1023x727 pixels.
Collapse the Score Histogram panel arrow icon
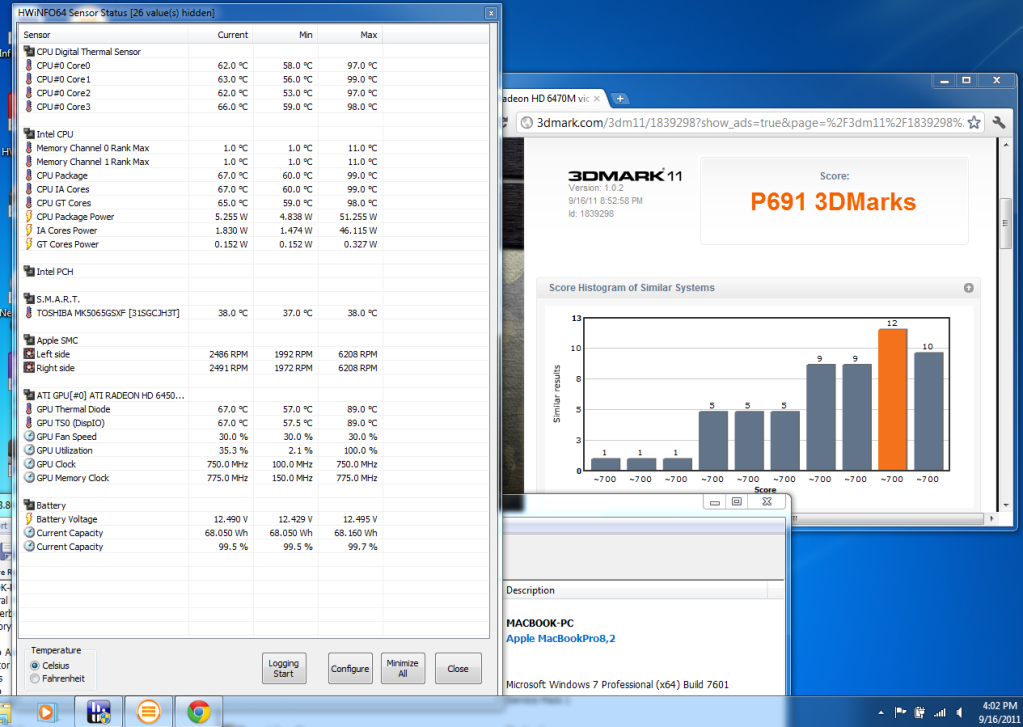click(968, 288)
